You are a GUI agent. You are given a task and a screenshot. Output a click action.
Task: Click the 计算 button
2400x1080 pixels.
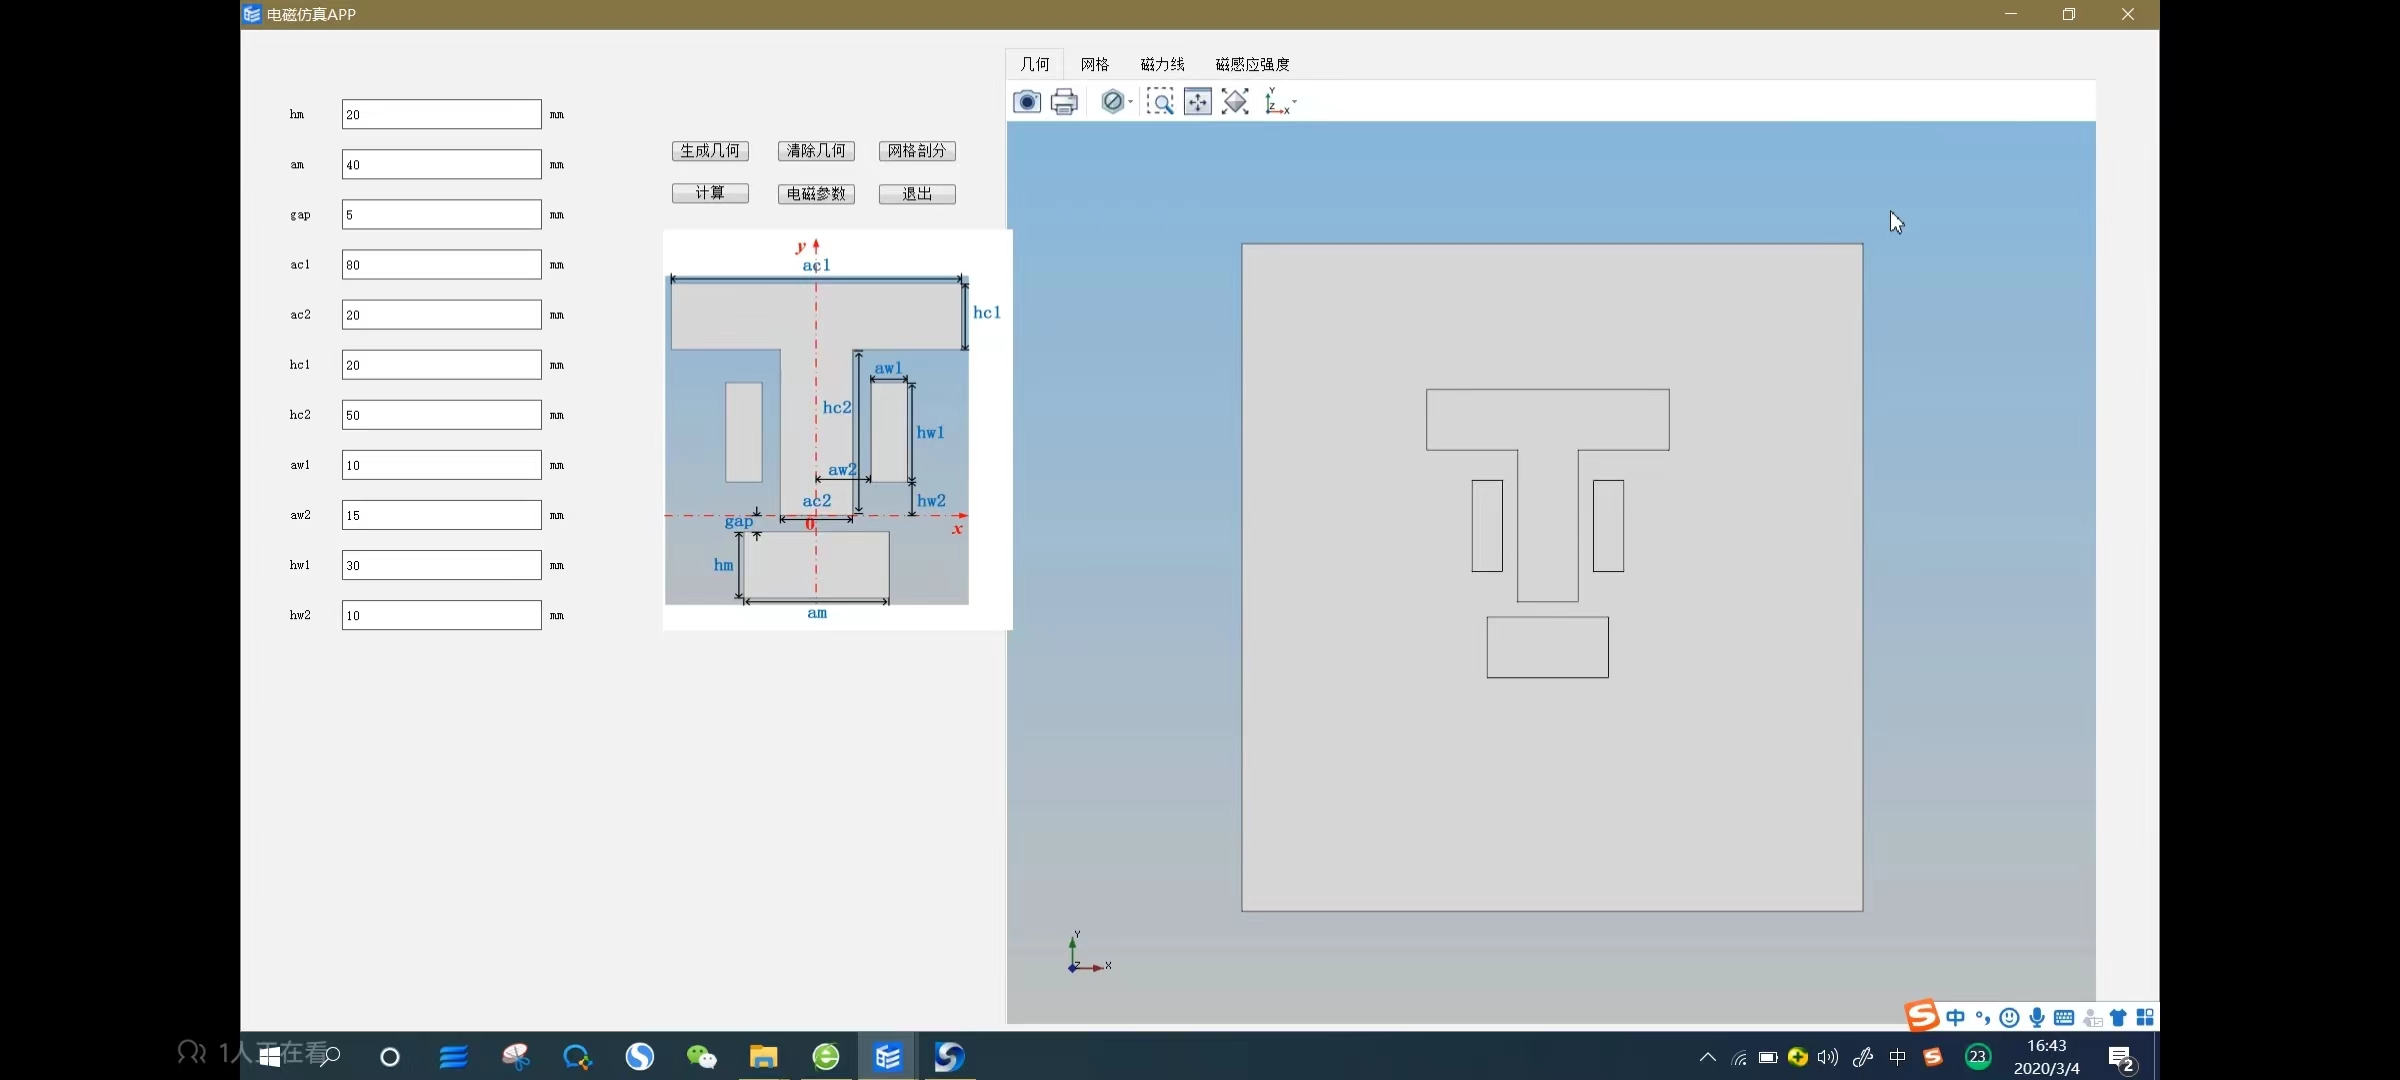tap(710, 193)
